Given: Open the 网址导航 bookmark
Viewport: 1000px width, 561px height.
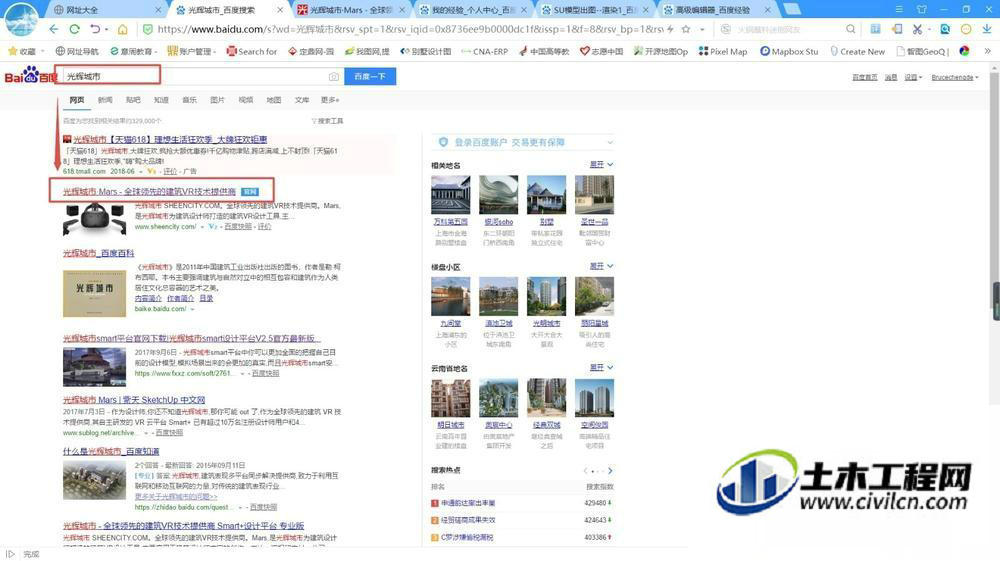Looking at the screenshot, I should [77, 52].
